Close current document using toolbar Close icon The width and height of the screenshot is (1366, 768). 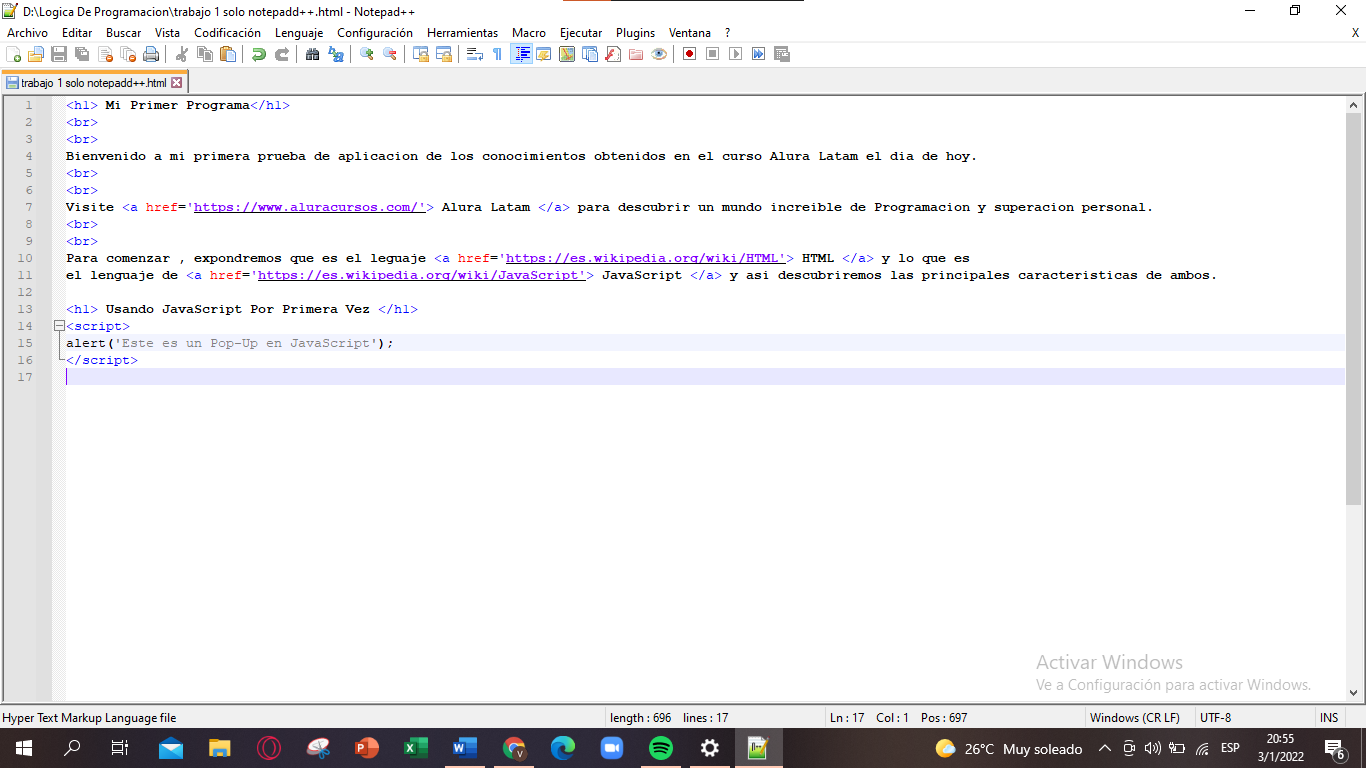pos(105,54)
